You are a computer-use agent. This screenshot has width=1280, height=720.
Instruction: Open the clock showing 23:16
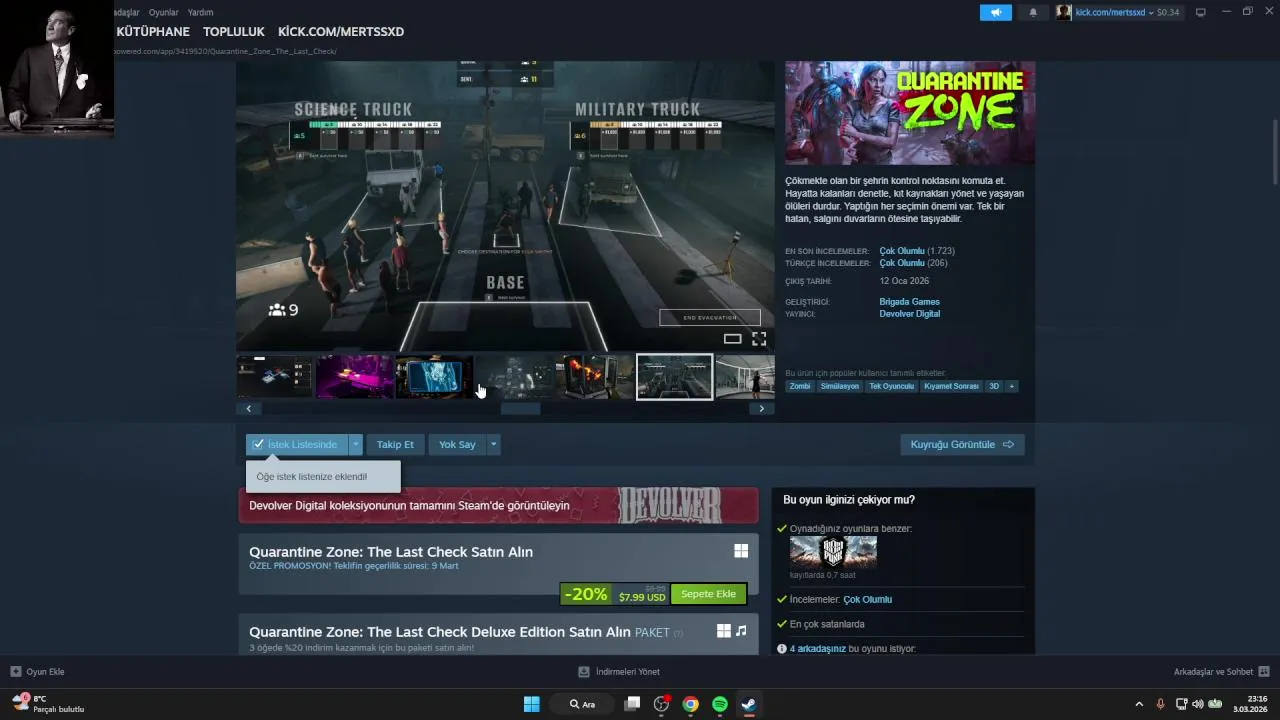pos(1250,704)
